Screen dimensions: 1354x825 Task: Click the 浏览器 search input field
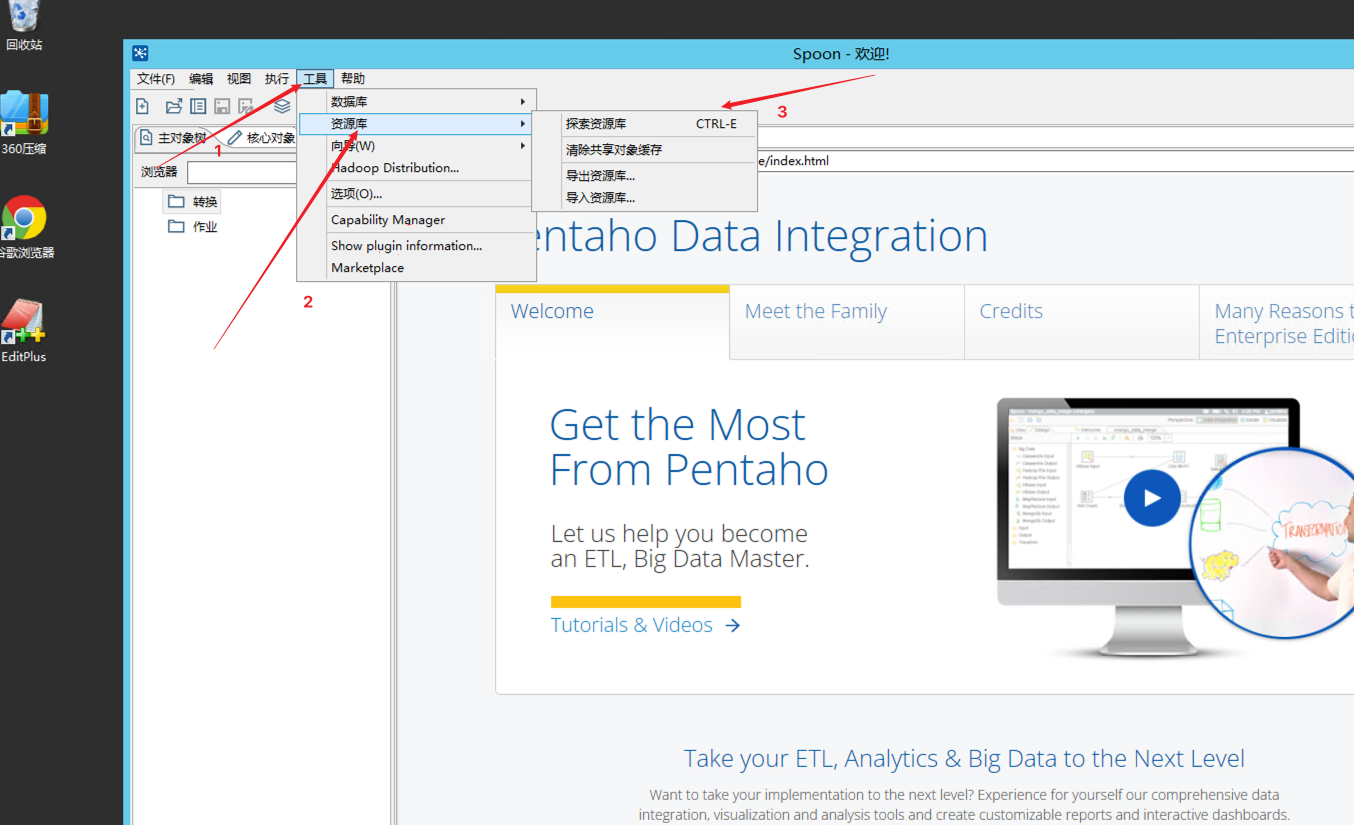(x=242, y=172)
